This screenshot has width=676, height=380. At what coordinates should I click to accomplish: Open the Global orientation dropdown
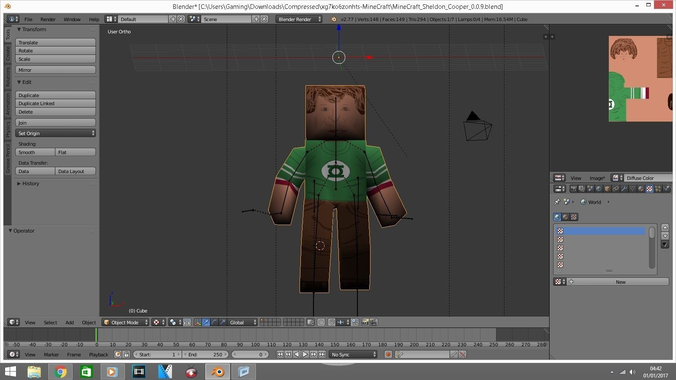243,322
